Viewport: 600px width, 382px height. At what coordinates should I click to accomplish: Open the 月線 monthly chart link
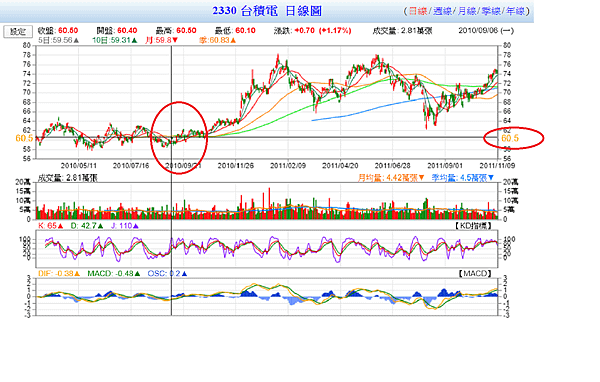point(466,11)
